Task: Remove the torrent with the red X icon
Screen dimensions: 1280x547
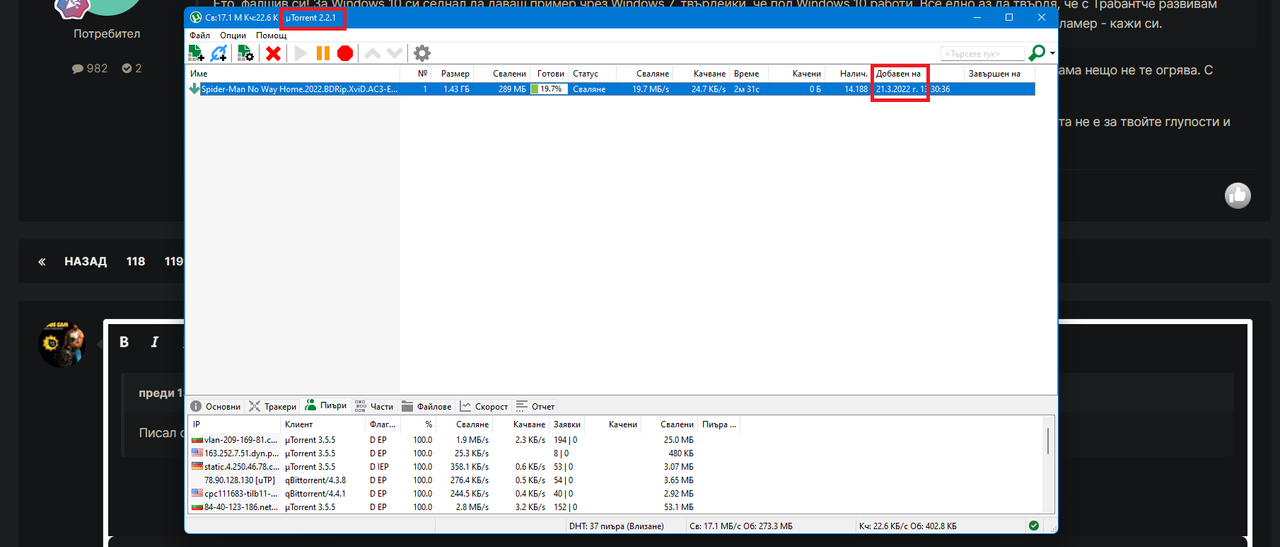Action: 272,53
